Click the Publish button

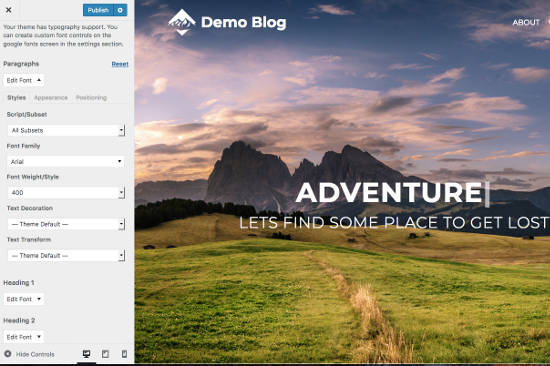click(98, 10)
